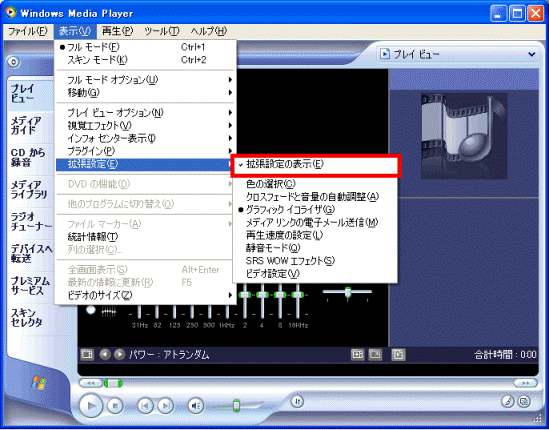The height and width of the screenshot is (430, 549).
Task: Choose SRS WOW エフェクト(S)
Action: [315, 261]
